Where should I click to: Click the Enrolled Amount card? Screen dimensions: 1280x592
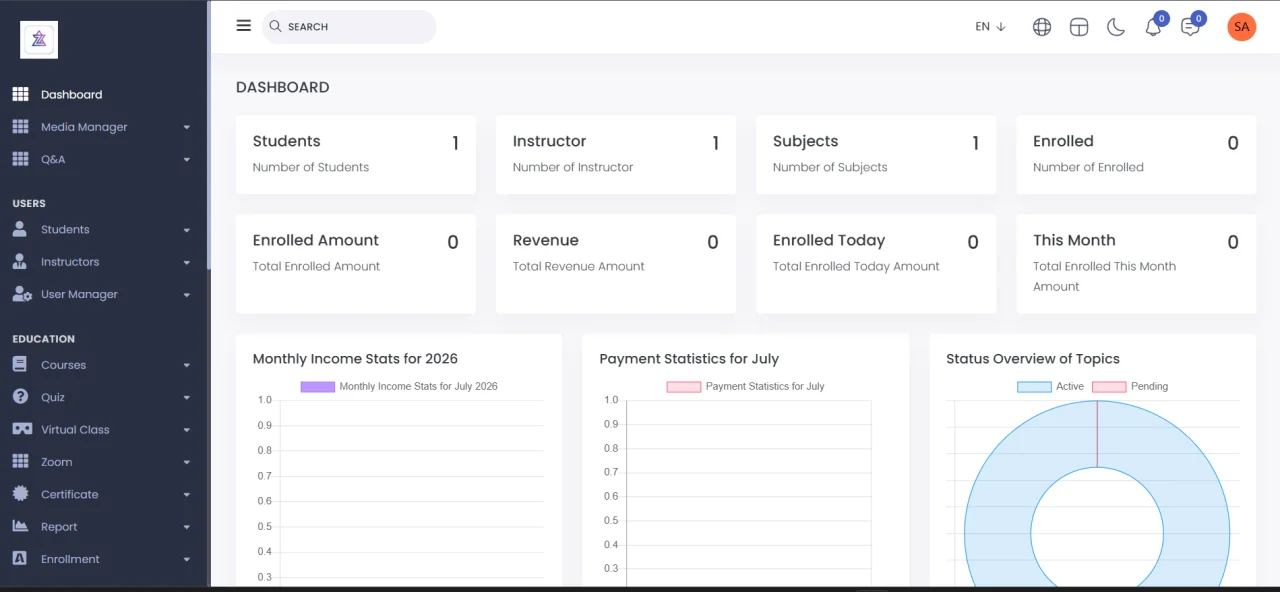pos(356,263)
